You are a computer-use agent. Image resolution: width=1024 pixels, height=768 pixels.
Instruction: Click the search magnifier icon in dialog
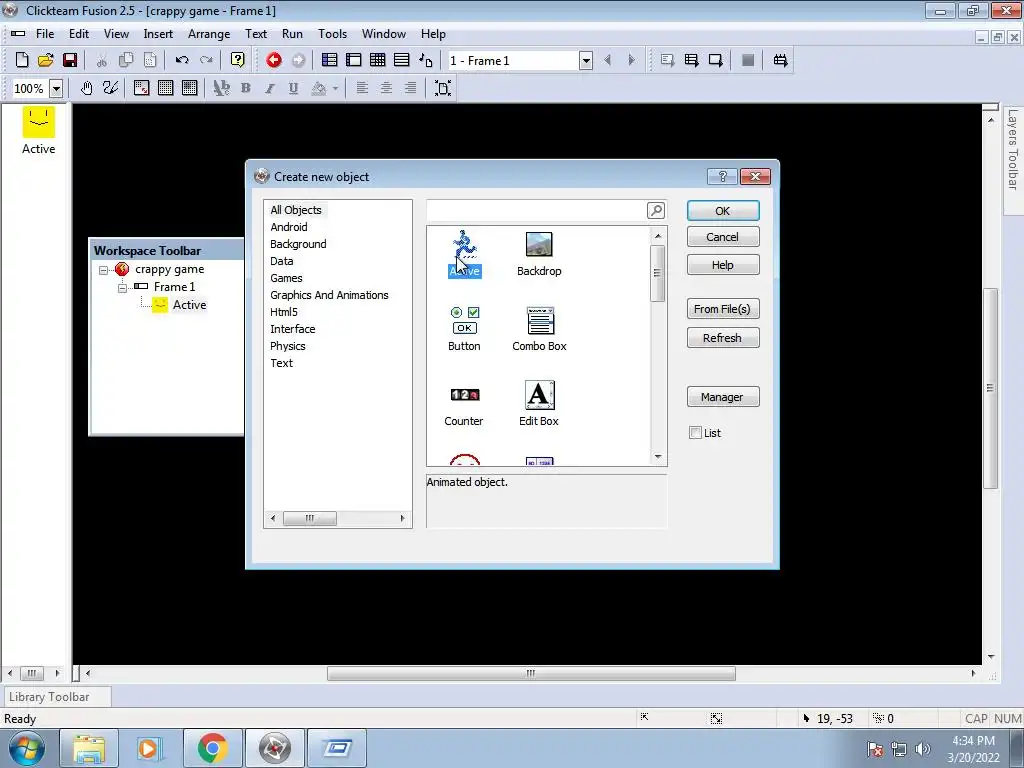coord(656,210)
